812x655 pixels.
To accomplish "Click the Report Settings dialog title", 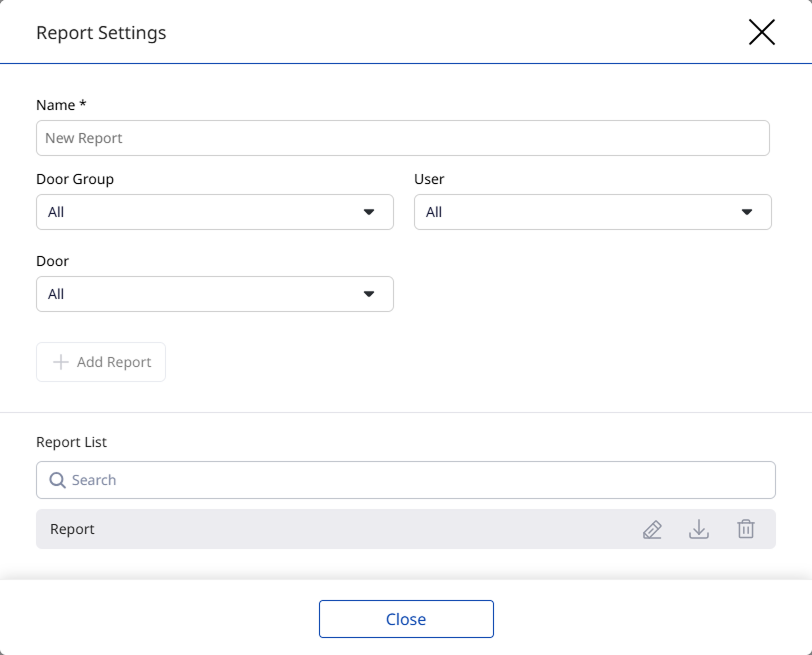I will [x=101, y=33].
